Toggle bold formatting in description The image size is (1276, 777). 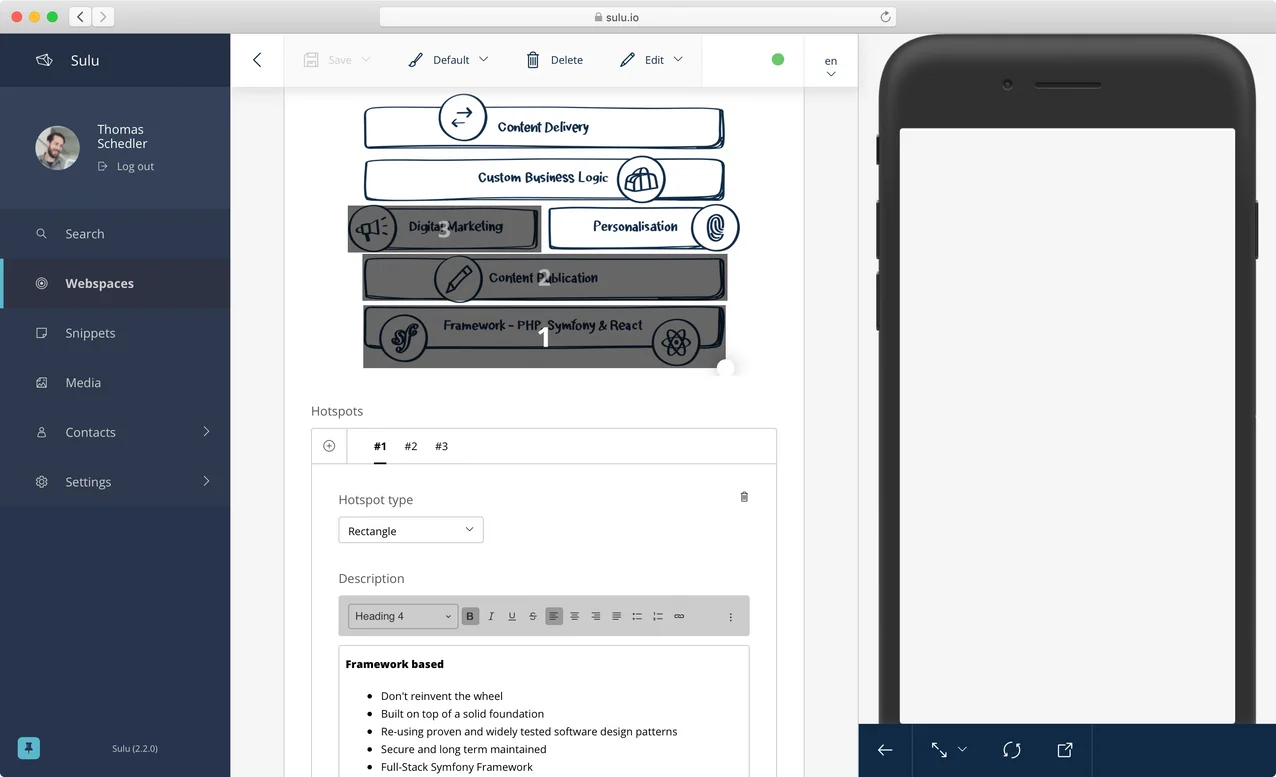[x=470, y=616]
